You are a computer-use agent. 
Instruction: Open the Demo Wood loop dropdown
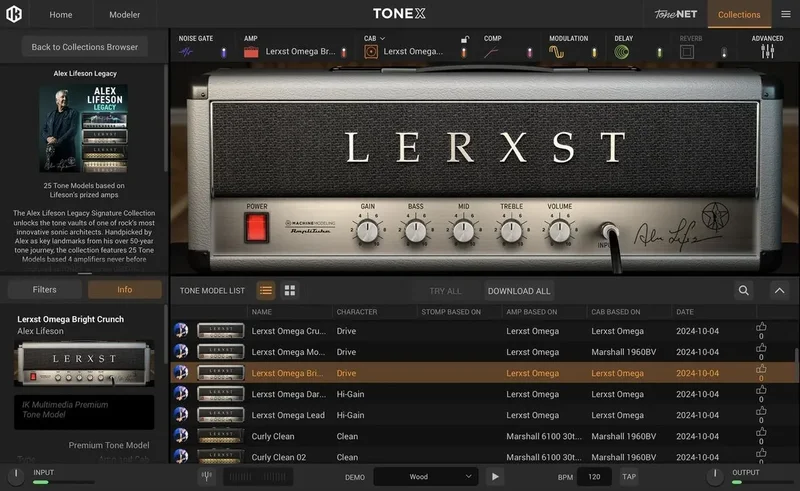pyautogui.click(x=426, y=477)
